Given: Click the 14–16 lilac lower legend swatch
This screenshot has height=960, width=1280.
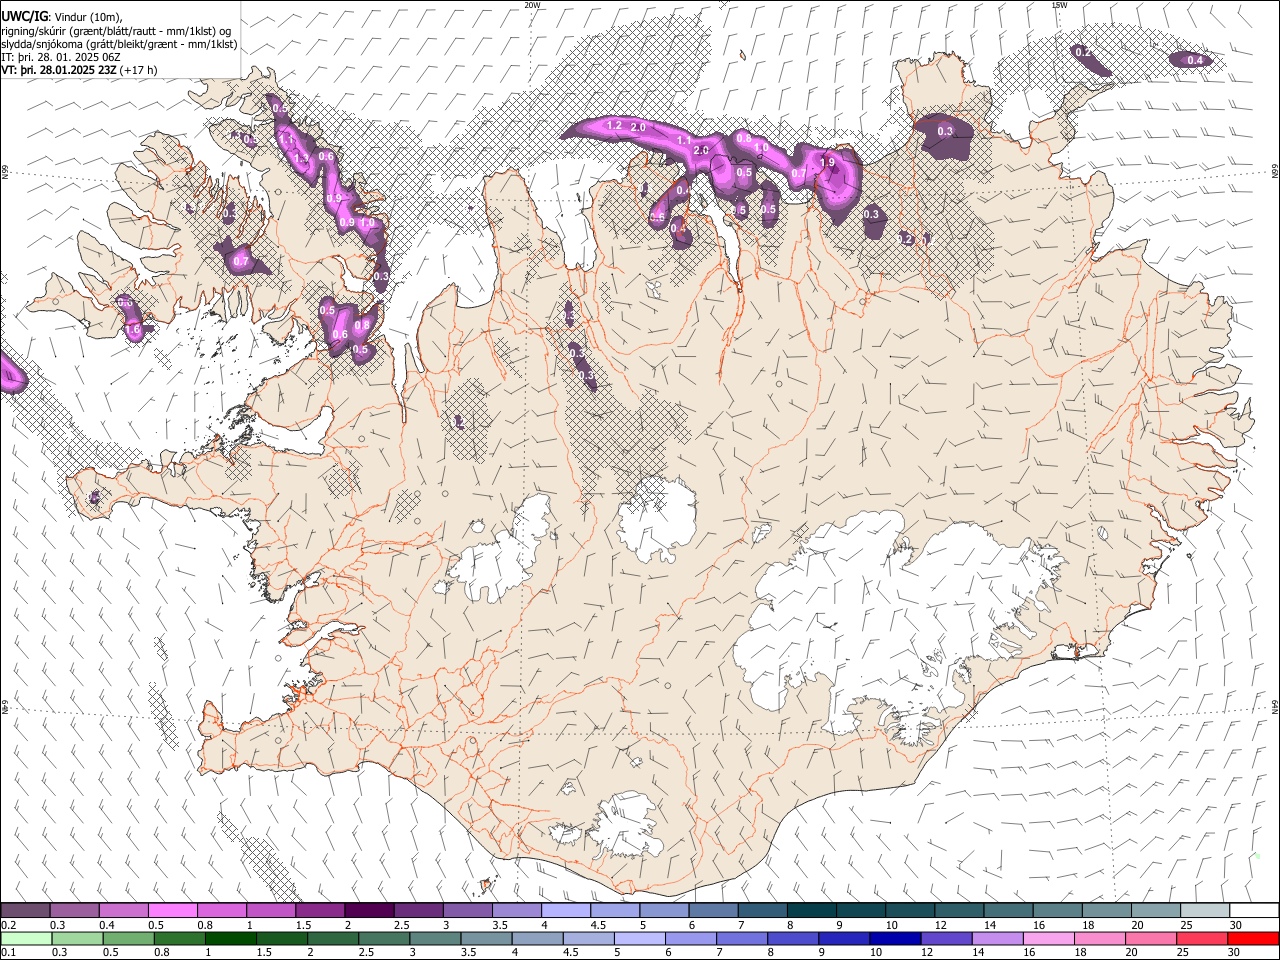Looking at the screenshot, I should point(998,938).
